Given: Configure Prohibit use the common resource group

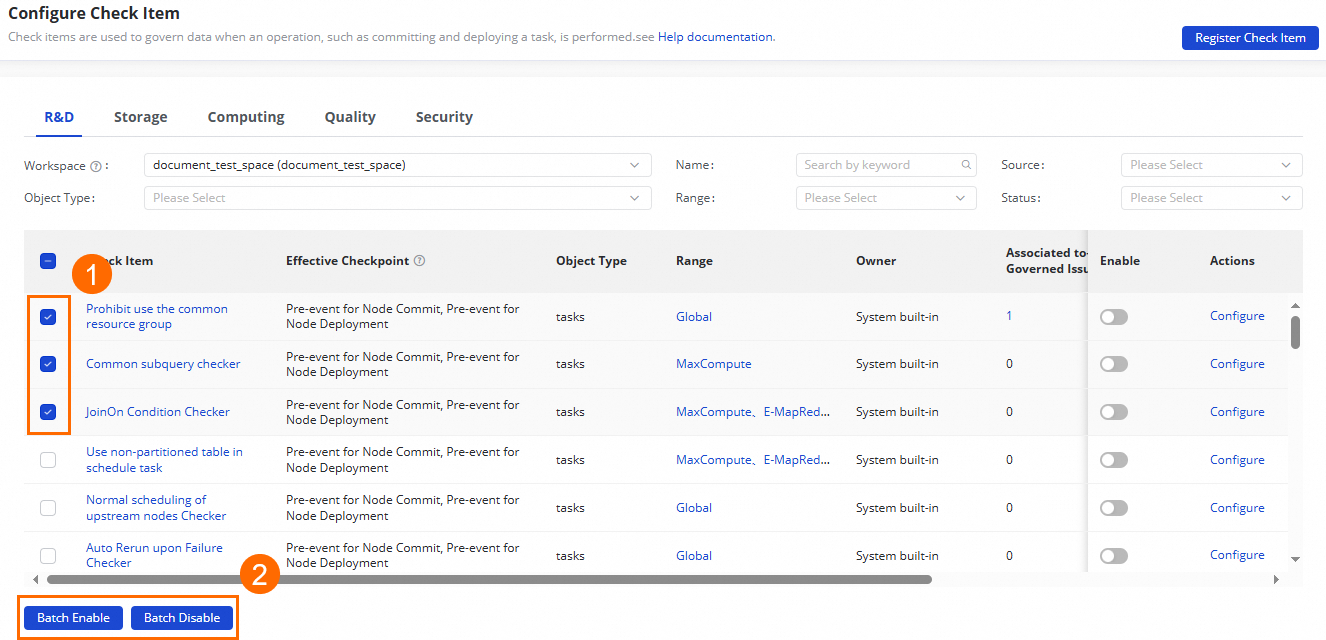Looking at the screenshot, I should pyautogui.click(x=1237, y=316).
